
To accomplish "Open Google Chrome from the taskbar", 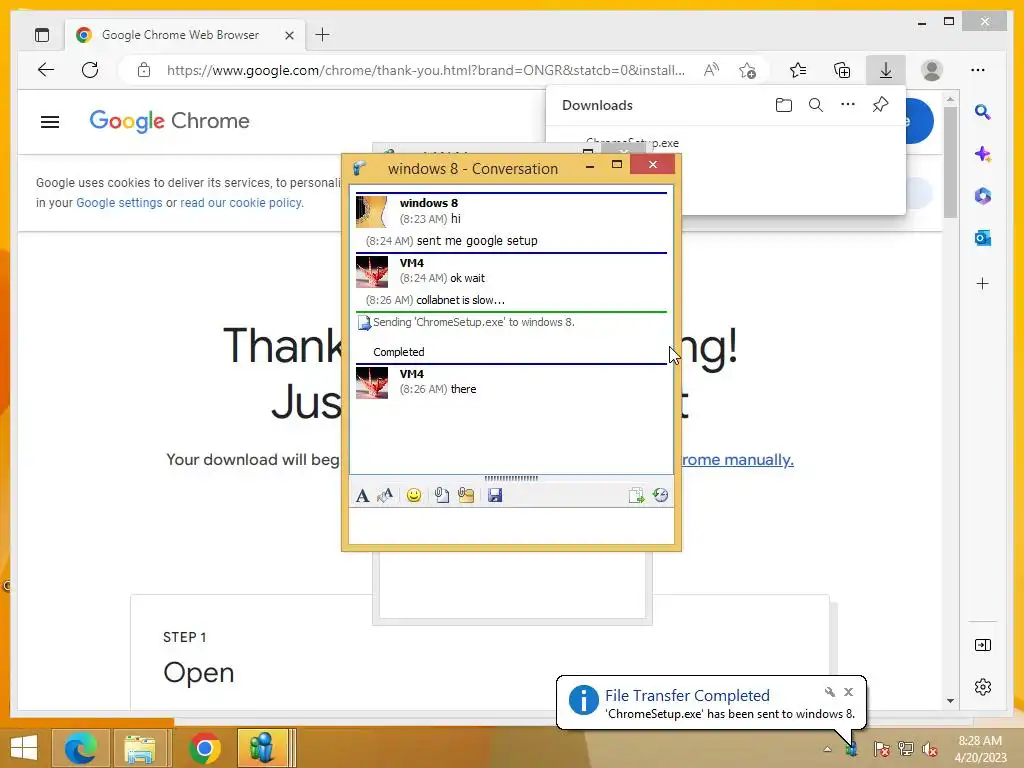I will pos(204,748).
